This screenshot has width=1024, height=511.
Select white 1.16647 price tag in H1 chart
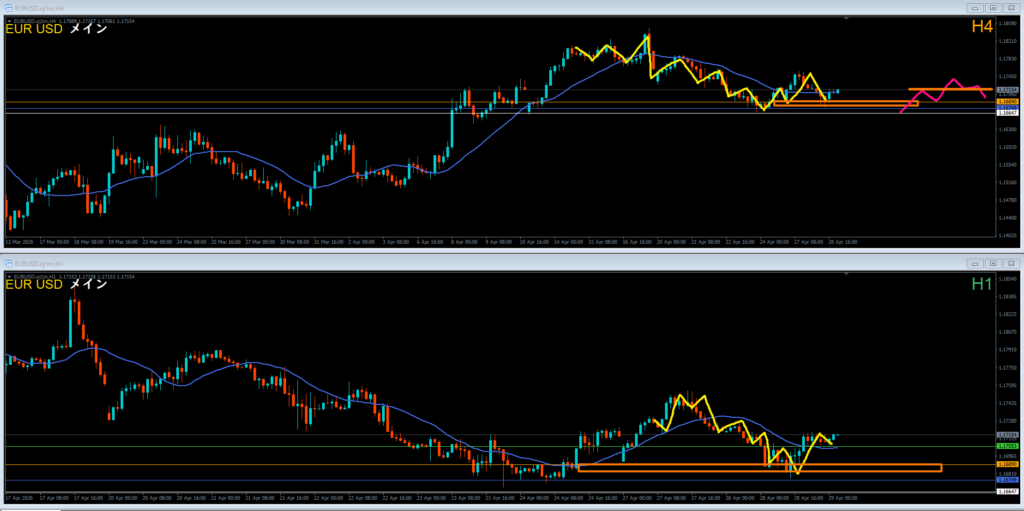click(1006, 491)
